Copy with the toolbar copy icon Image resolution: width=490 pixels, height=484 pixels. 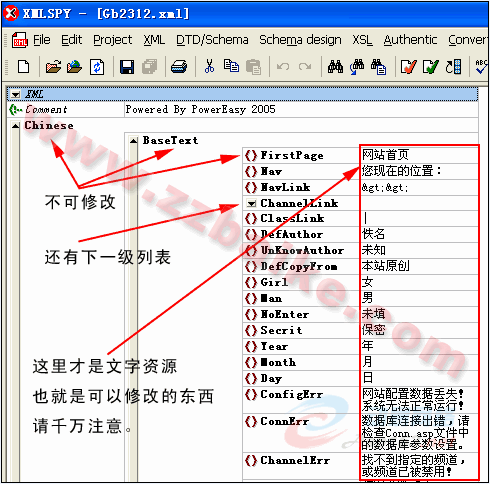click(x=231, y=66)
